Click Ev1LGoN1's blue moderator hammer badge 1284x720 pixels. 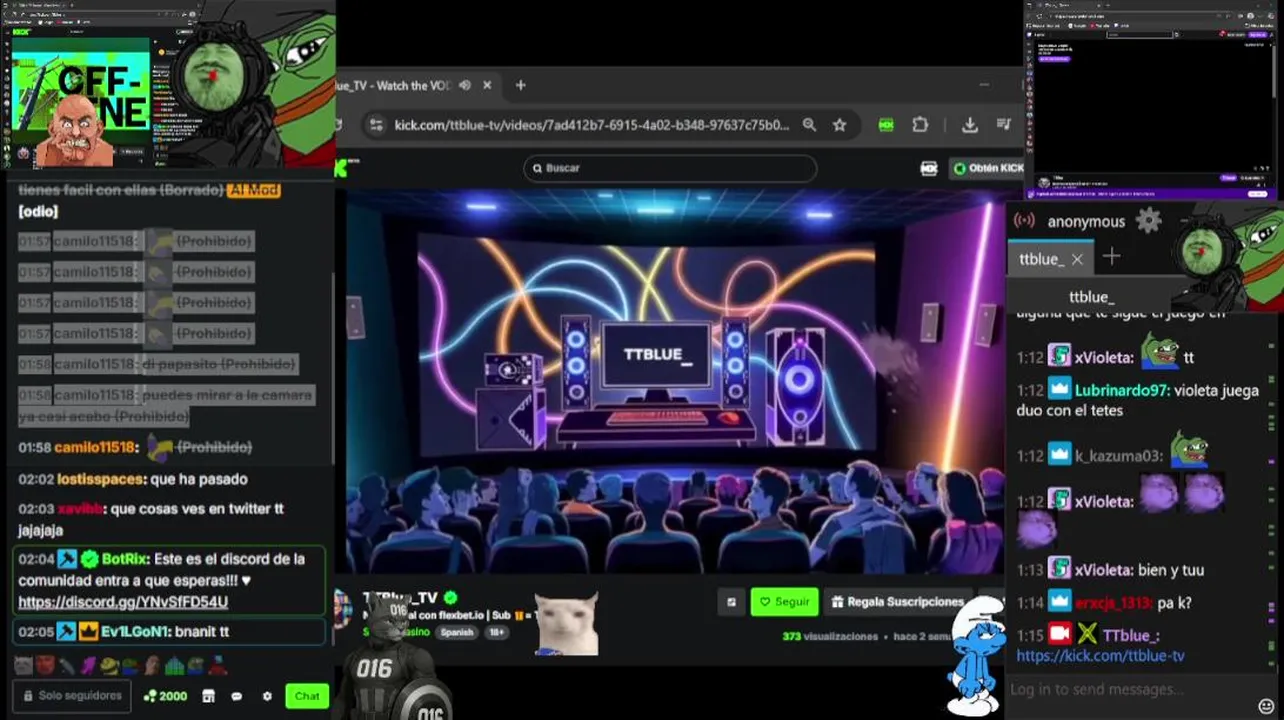[x=67, y=632]
